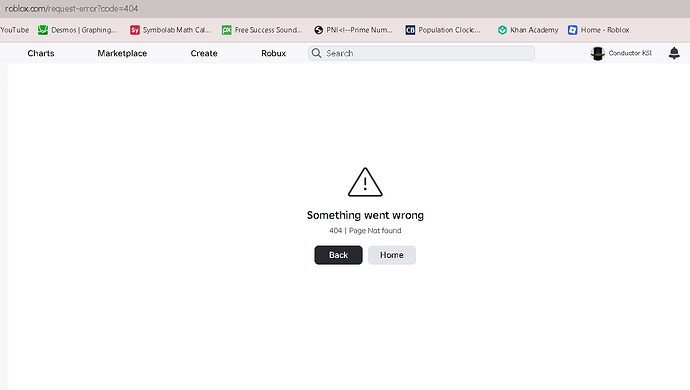Click the roblox.com address bar URL
The width and height of the screenshot is (690, 390).
[71, 9]
